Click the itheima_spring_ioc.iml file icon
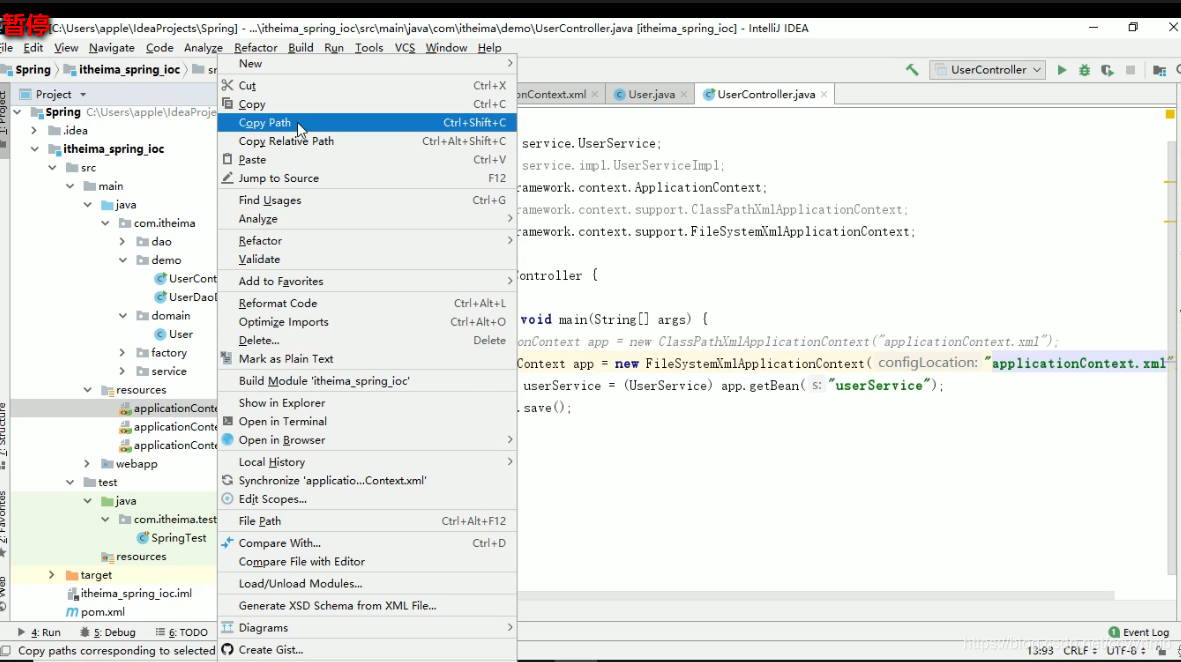This screenshot has height=662, width=1181. (72, 593)
